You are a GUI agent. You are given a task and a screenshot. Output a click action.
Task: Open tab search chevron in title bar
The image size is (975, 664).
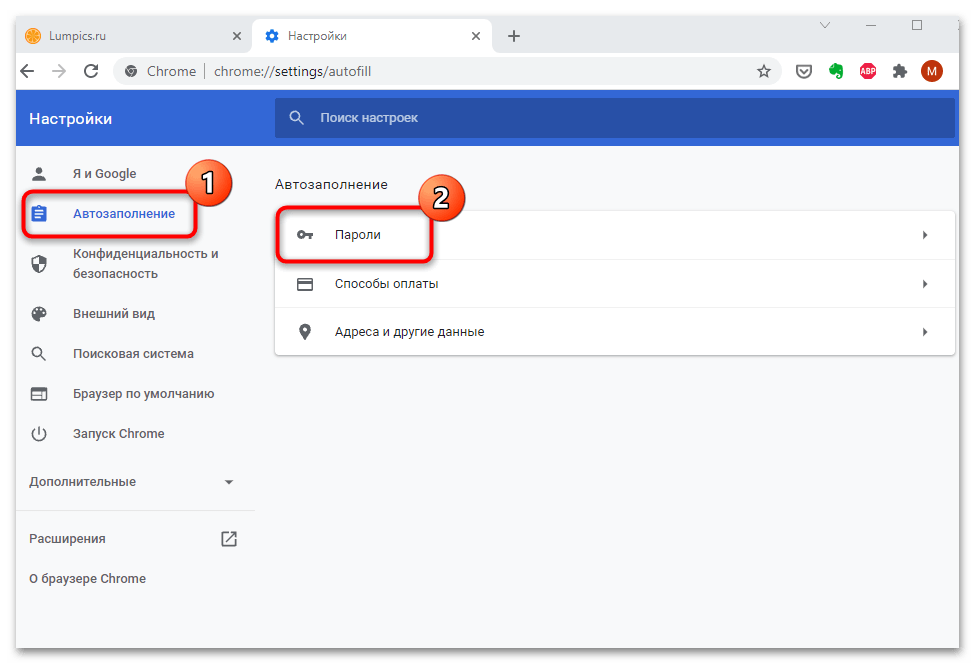click(x=825, y=25)
